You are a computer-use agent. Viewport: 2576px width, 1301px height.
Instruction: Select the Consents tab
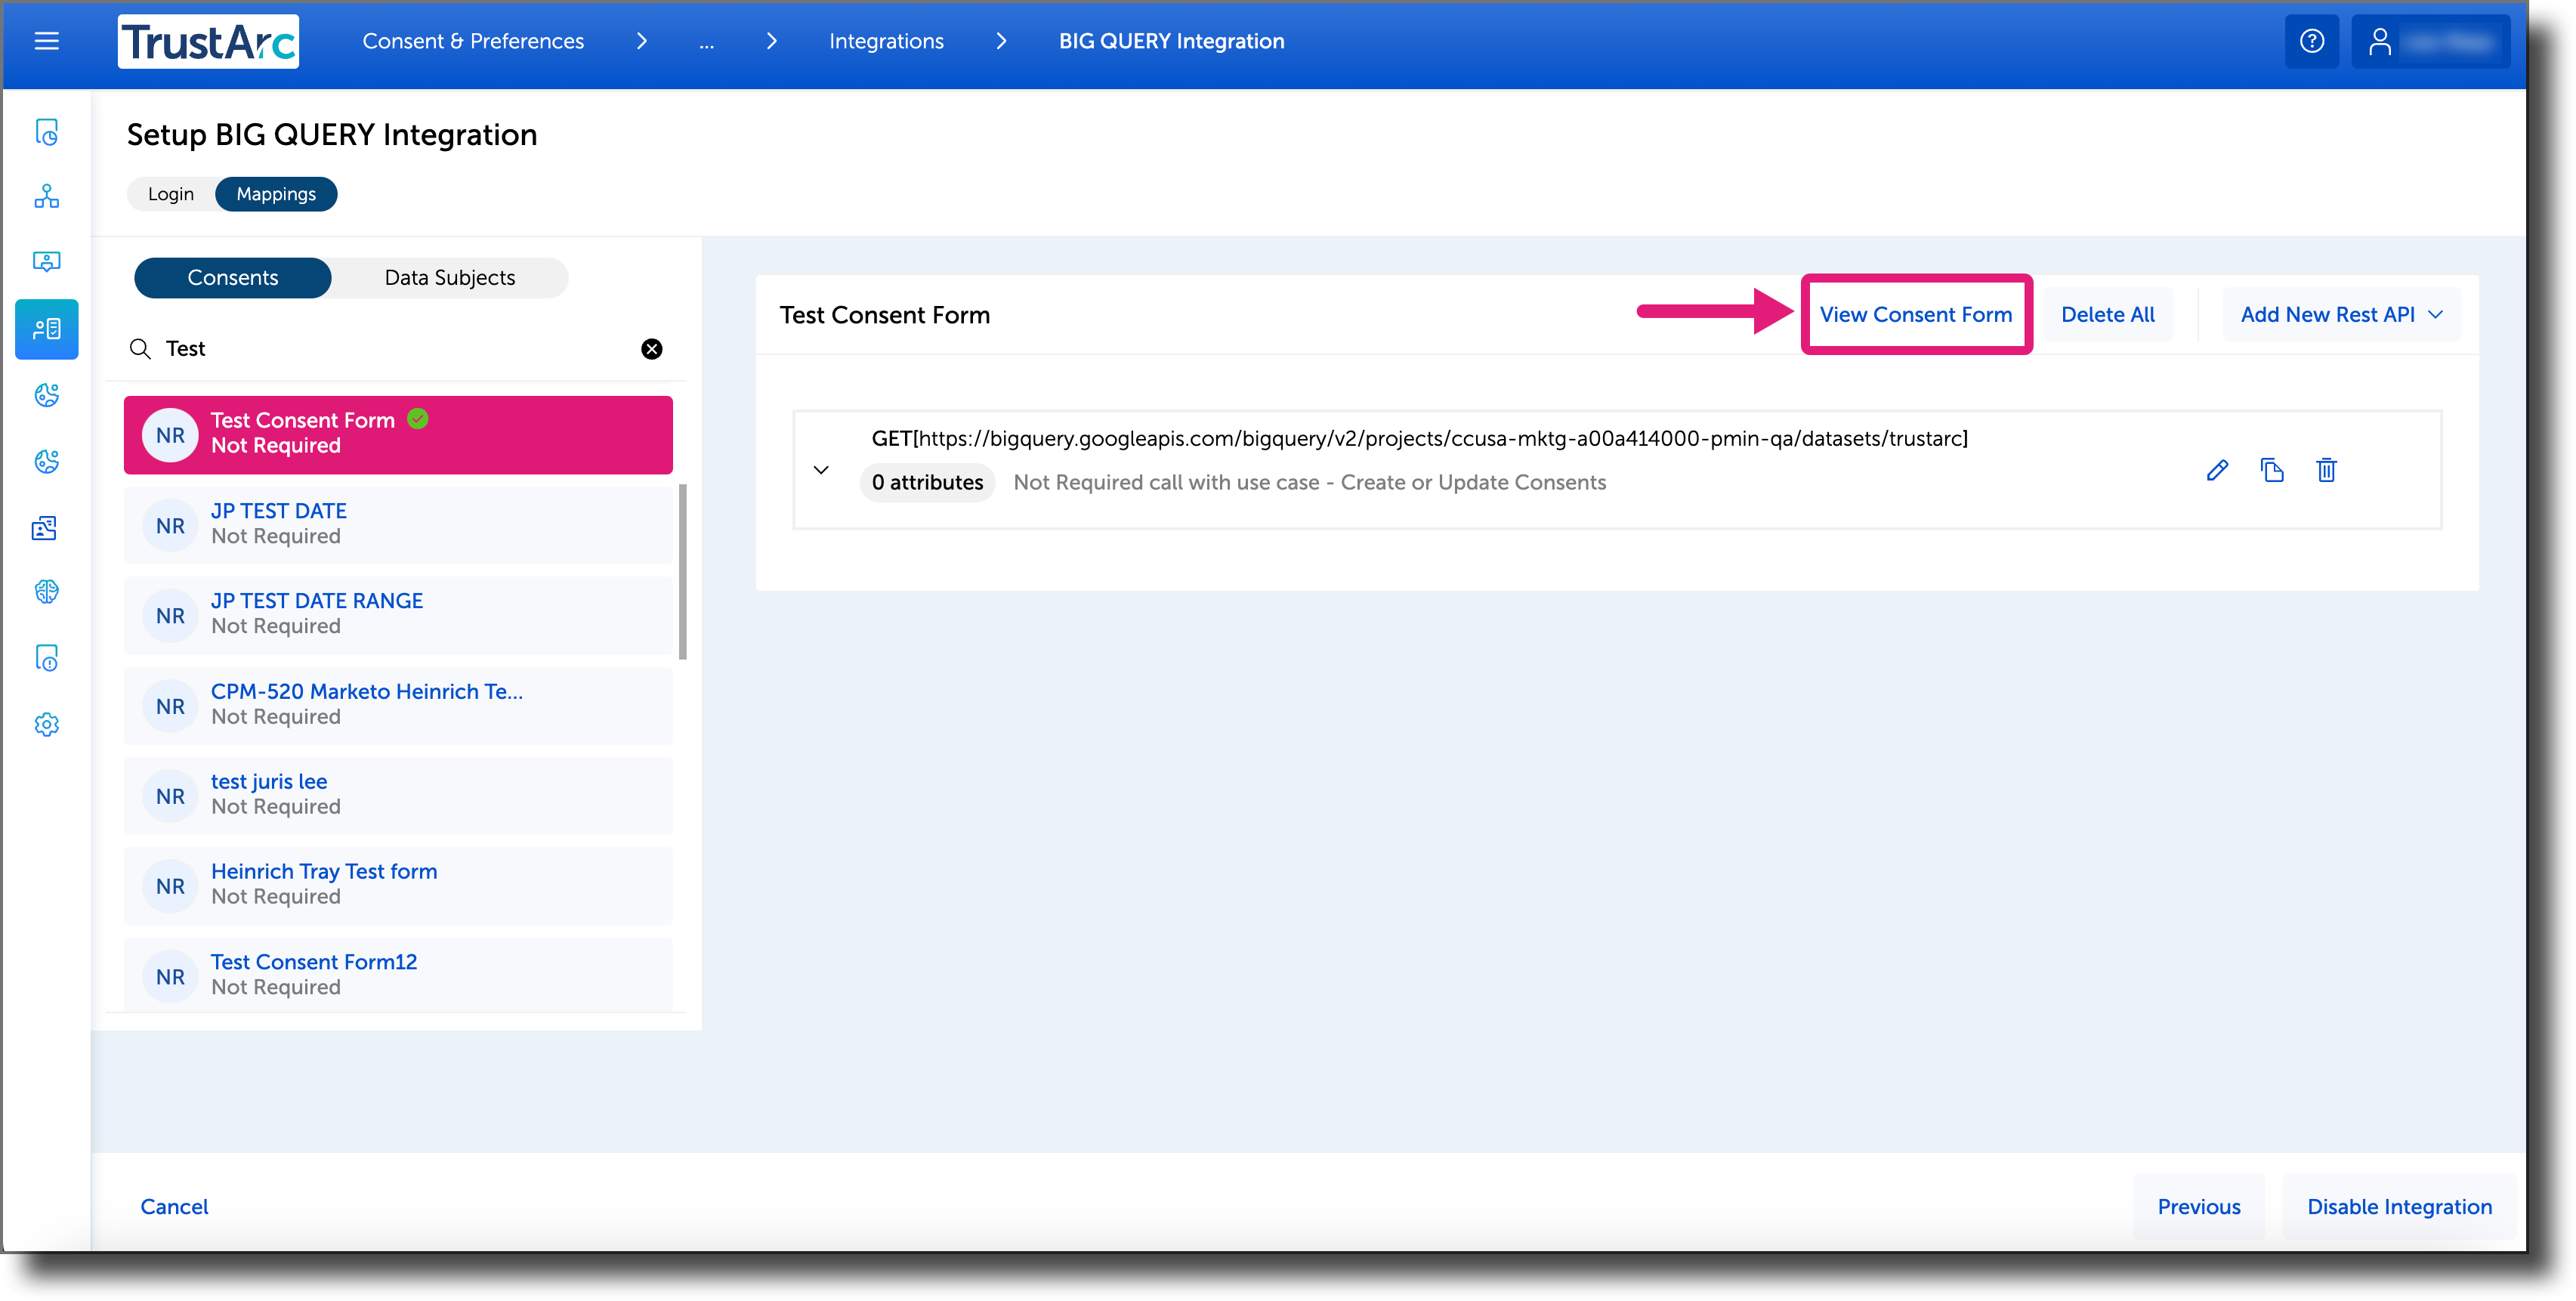click(x=232, y=278)
